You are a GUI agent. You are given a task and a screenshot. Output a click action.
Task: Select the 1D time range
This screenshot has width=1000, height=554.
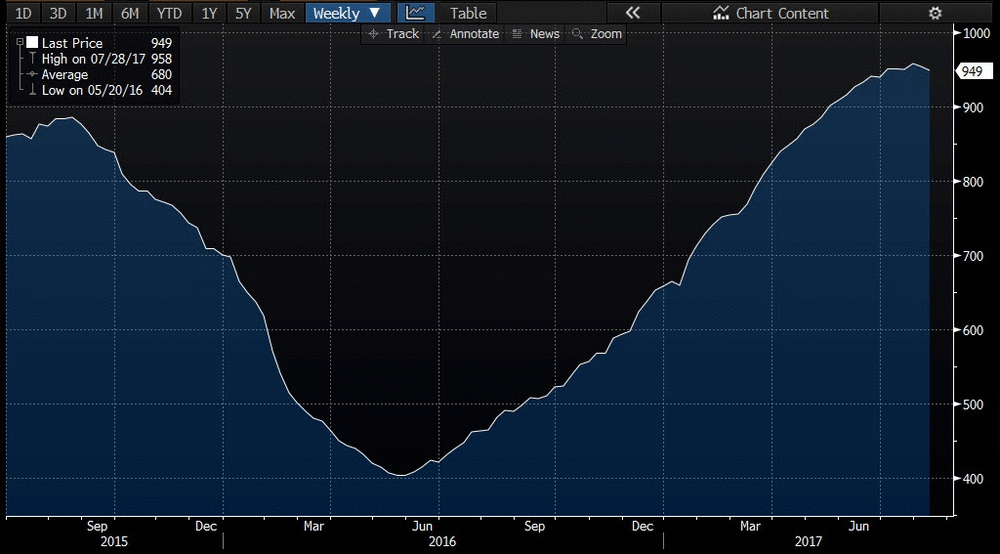(x=23, y=13)
